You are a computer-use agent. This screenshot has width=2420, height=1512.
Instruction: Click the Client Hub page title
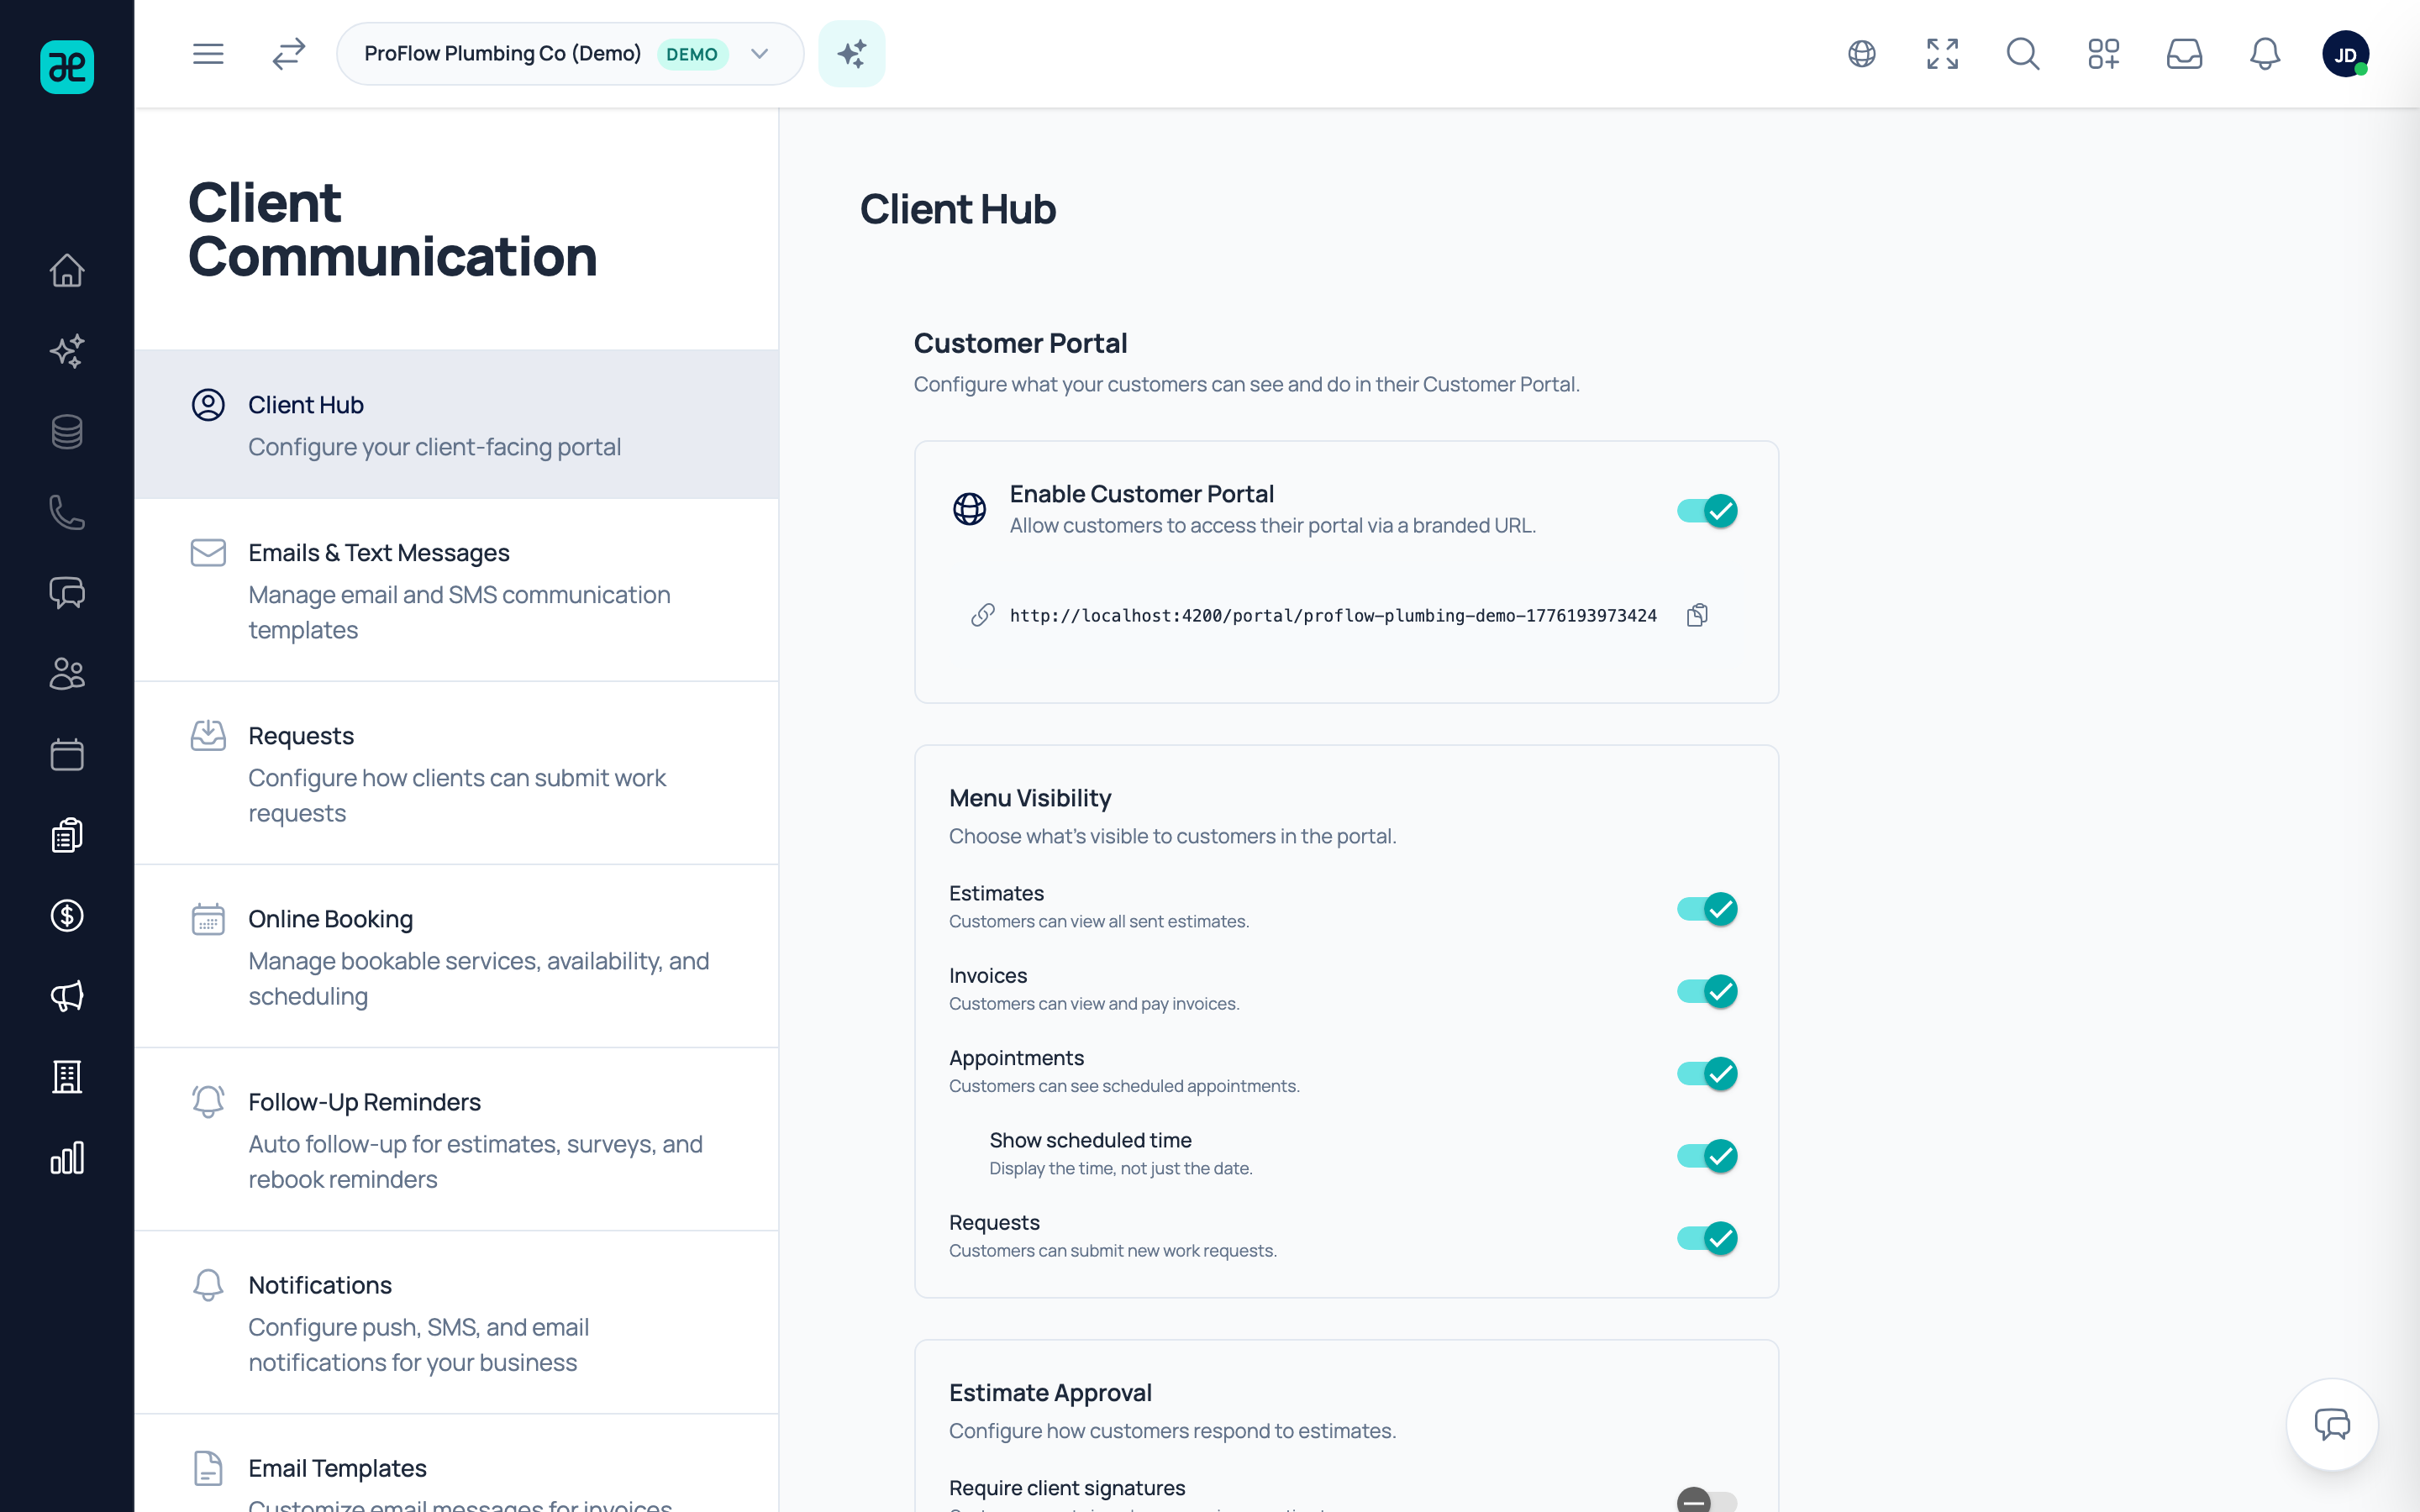pos(958,209)
